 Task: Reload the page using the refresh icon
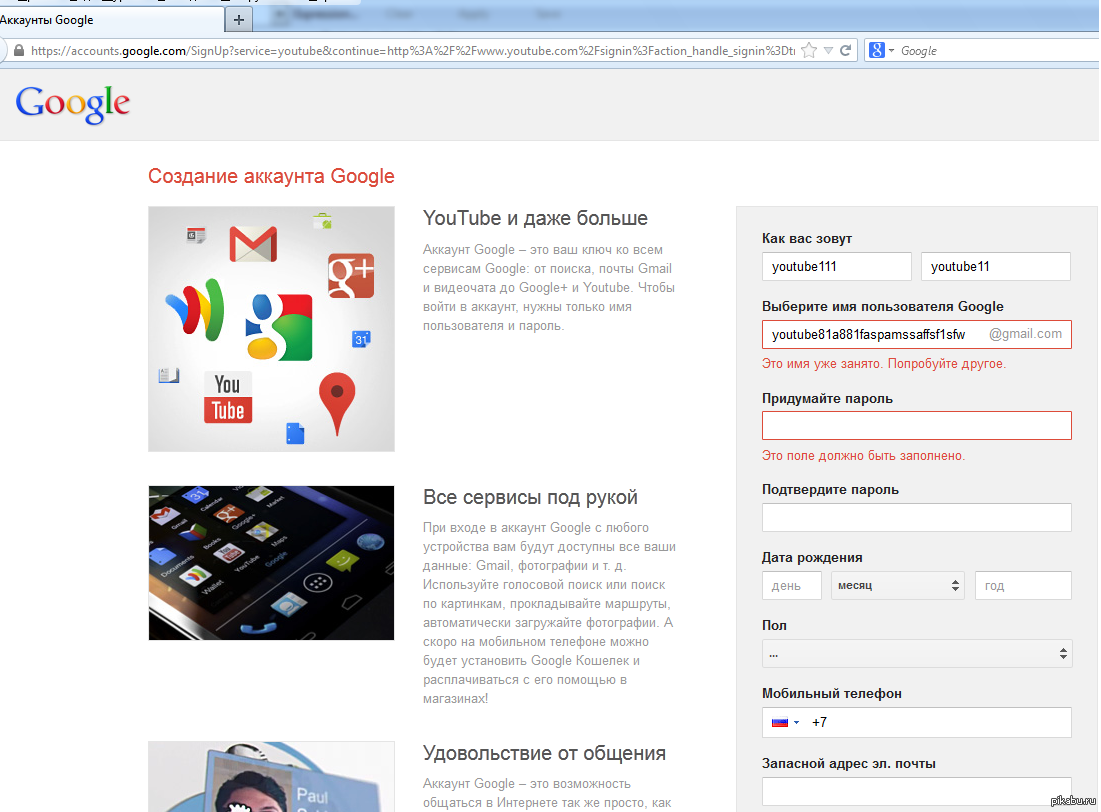coord(845,50)
